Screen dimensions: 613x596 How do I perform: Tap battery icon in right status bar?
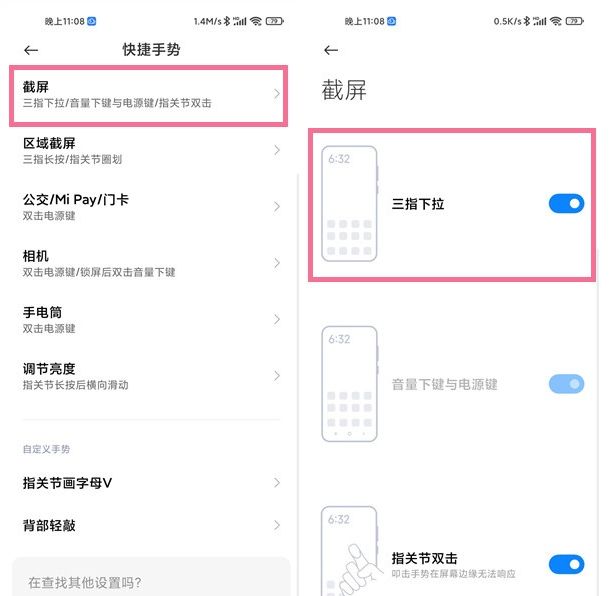tap(574, 21)
